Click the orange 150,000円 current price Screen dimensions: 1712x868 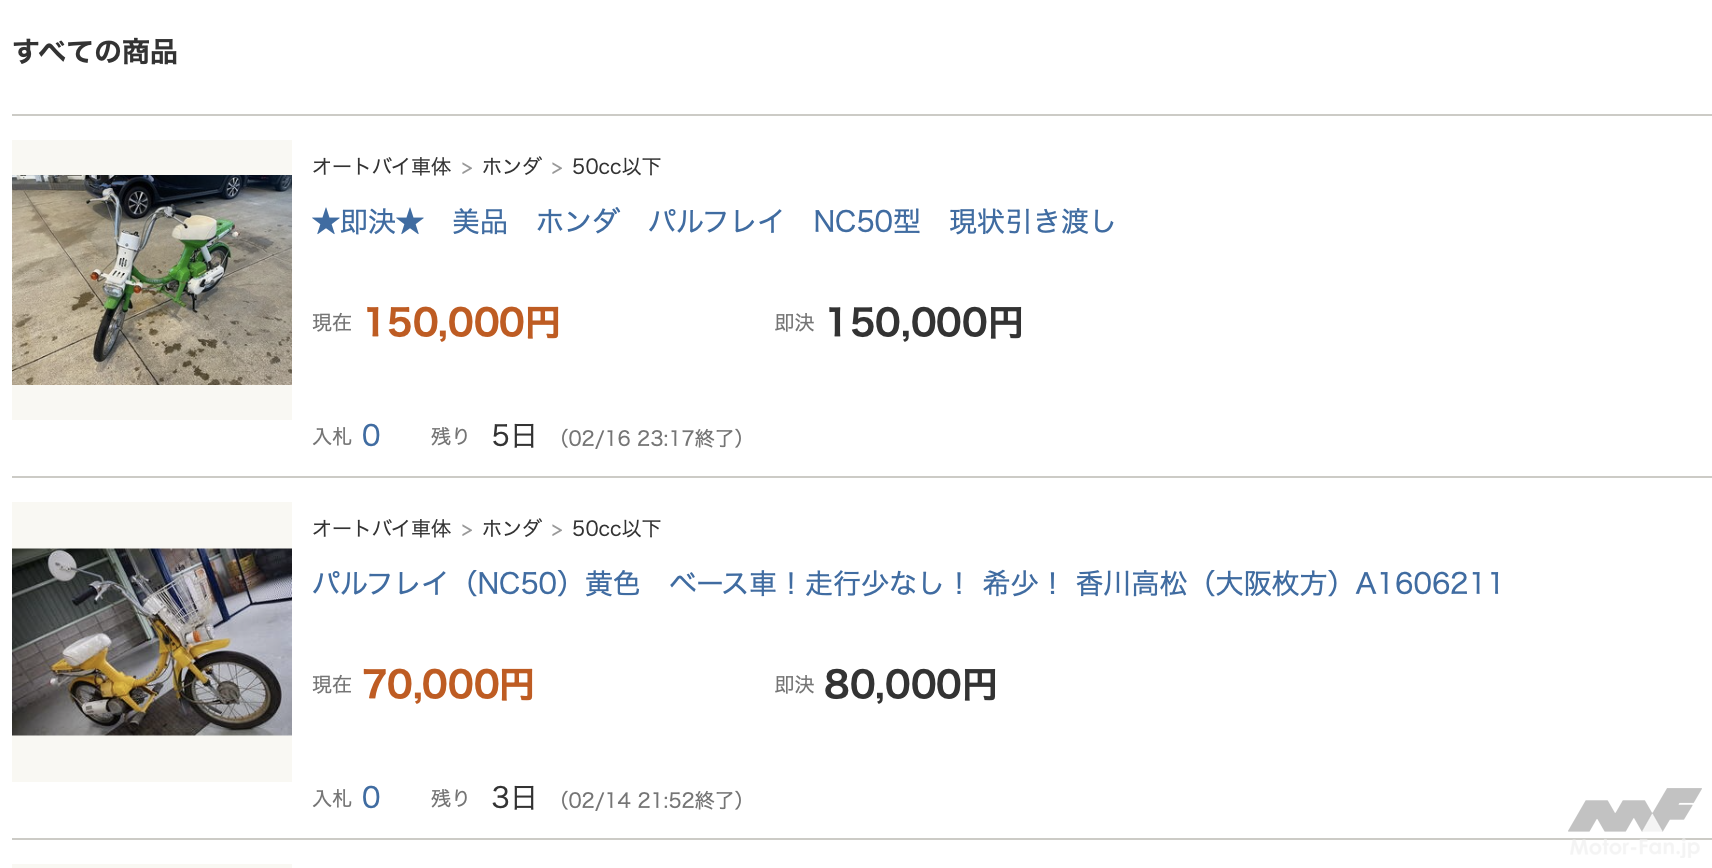[462, 323]
